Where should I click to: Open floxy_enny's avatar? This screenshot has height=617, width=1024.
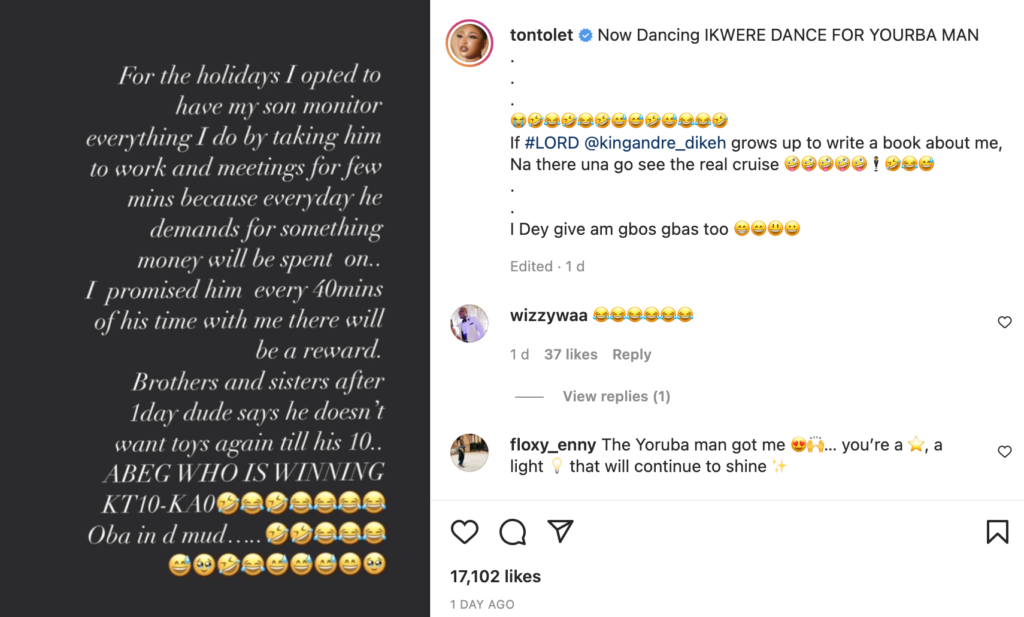click(x=470, y=453)
